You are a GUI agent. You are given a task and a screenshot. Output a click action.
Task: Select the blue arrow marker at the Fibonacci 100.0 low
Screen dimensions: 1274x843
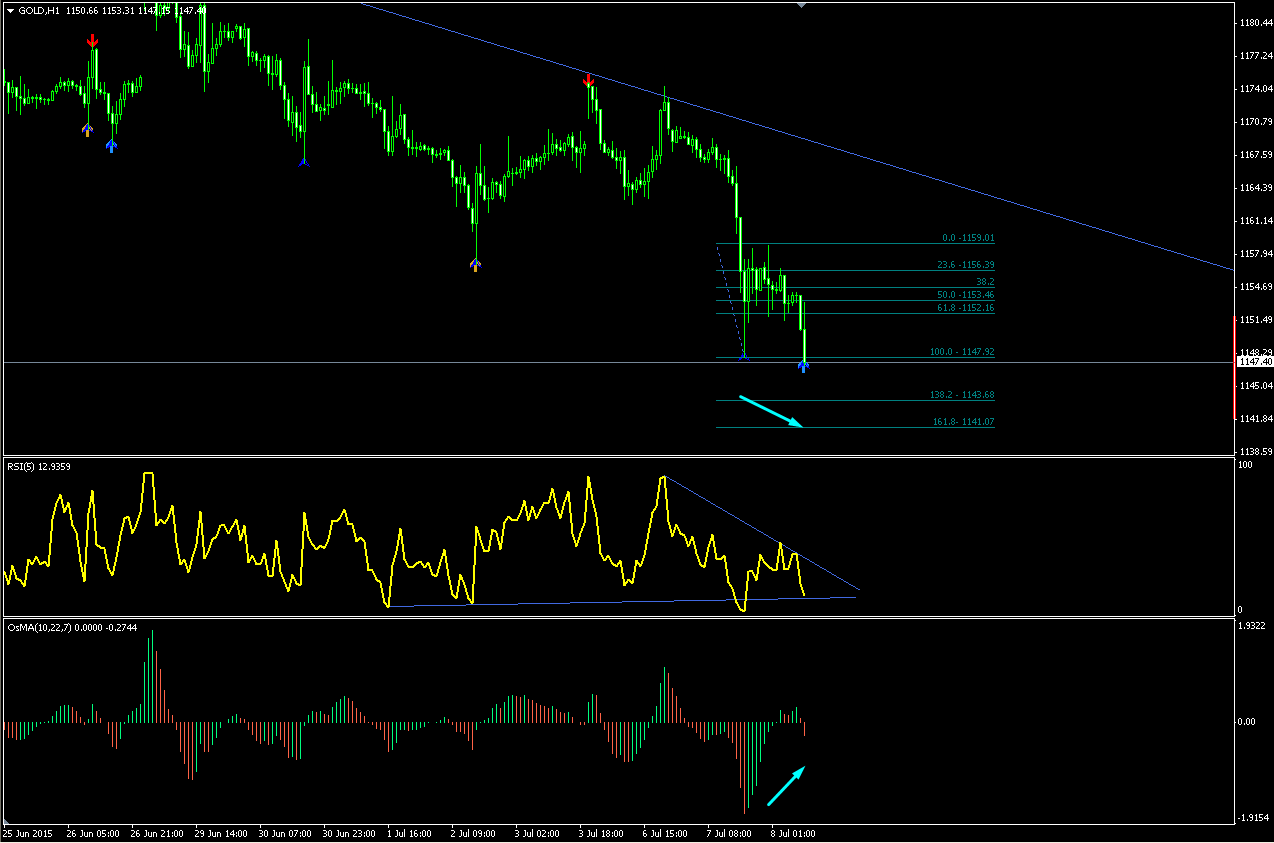pyautogui.click(x=743, y=357)
